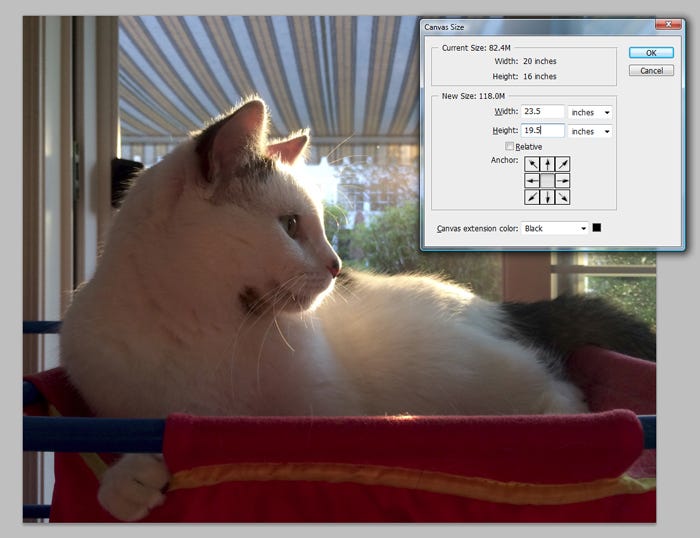
Task: Open the Width units dropdown
Action: tap(590, 113)
